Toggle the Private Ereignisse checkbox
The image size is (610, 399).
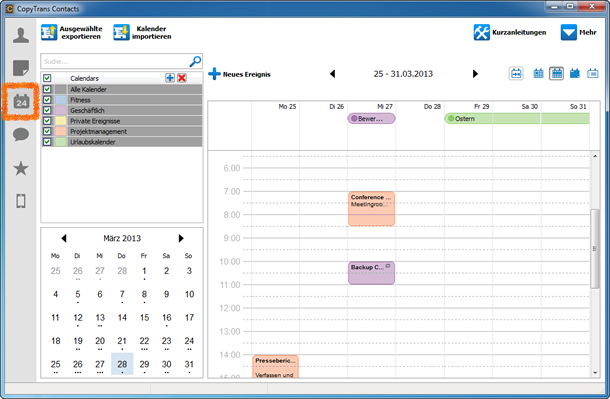click(x=47, y=121)
